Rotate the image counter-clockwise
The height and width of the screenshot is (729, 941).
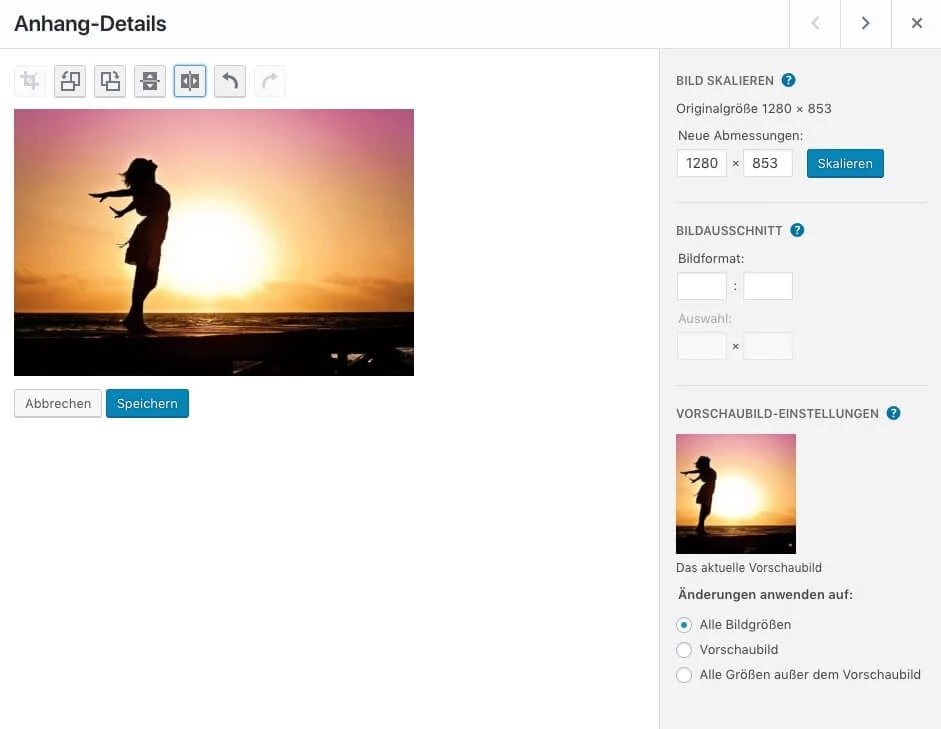[x=69, y=81]
